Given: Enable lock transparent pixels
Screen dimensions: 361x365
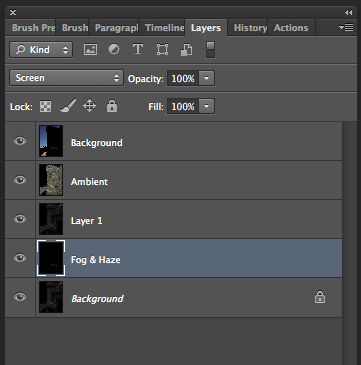Looking at the screenshot, I should [46, 107].
